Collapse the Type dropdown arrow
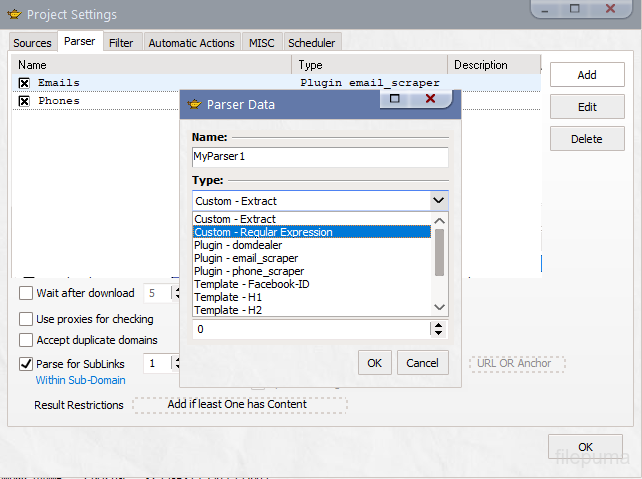Screen dimensions: 642x479 click(x=438, y=200)
